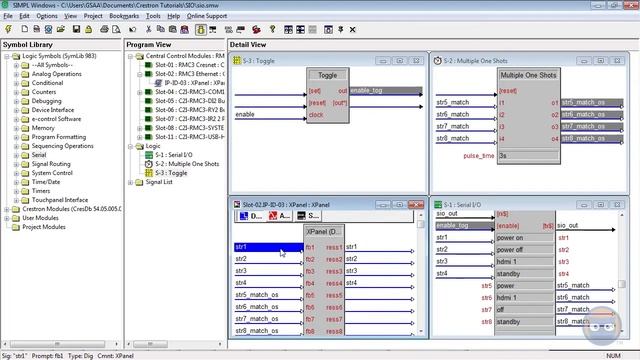Click the first tile windows toolbar icon
The image size is (640, 360).
point(288,29)
